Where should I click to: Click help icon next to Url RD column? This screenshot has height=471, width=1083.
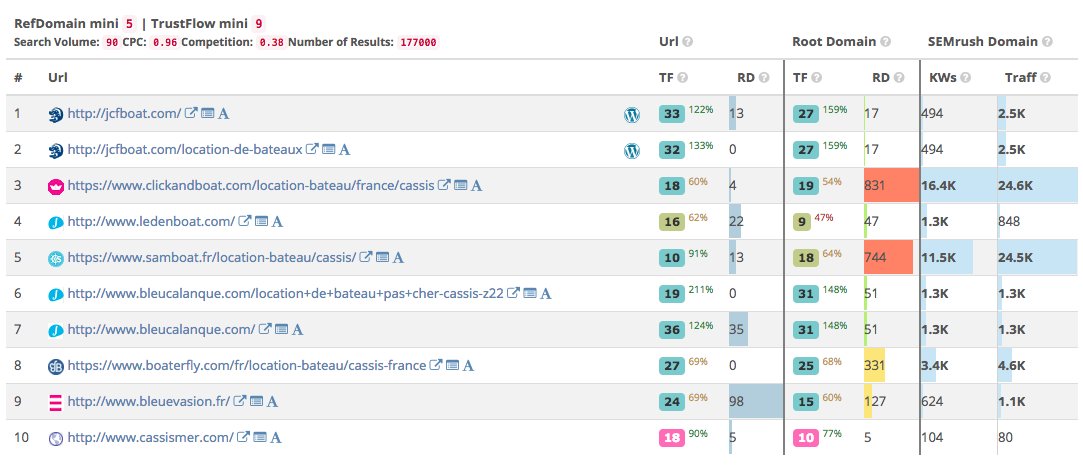[763, 77]
